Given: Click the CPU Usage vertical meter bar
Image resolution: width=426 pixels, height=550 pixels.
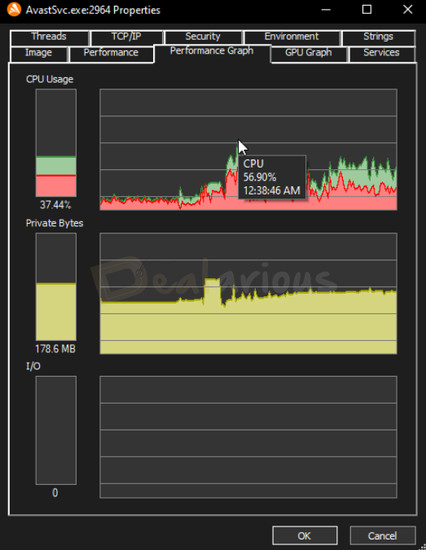Looking at the screenshot, I should pos(56,143).
